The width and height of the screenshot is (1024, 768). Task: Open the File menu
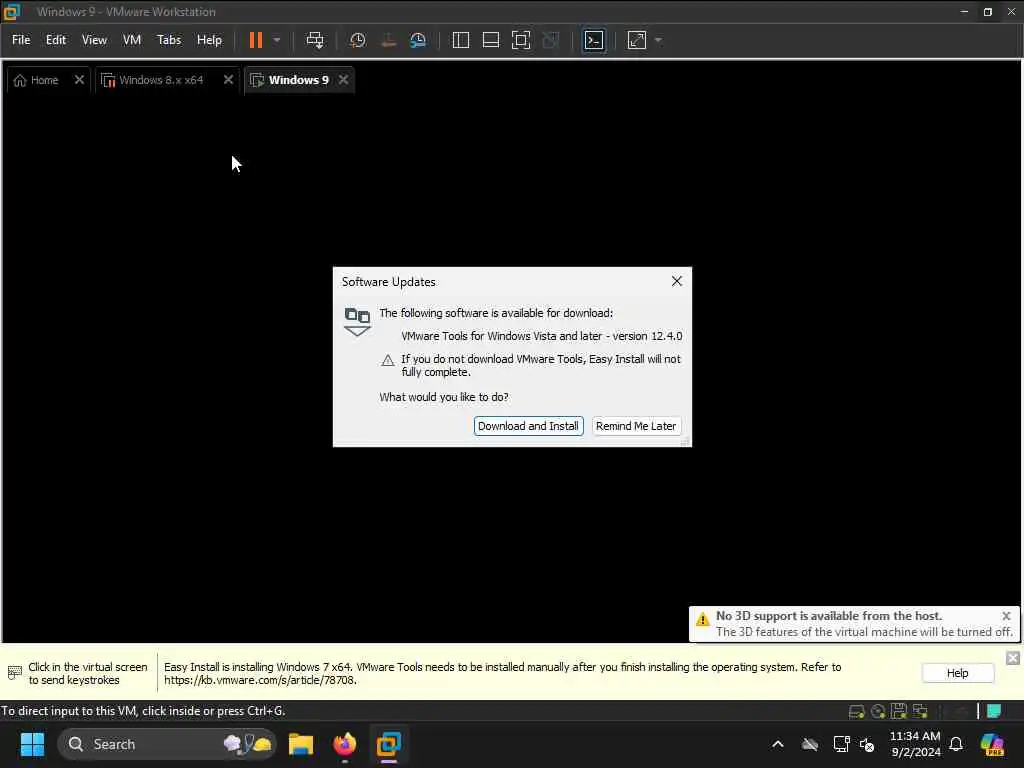pyautogui.click(x=21, y=40)
